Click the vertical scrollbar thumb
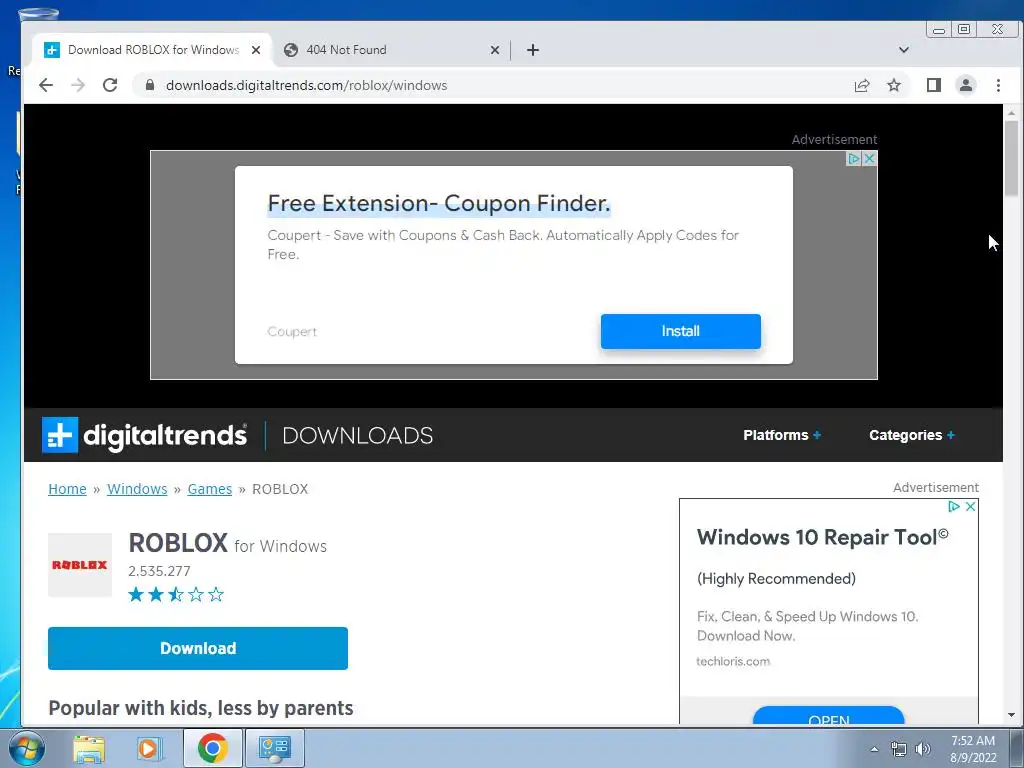Viewport: 1024px width, 768px height. tap(1012, 159)
